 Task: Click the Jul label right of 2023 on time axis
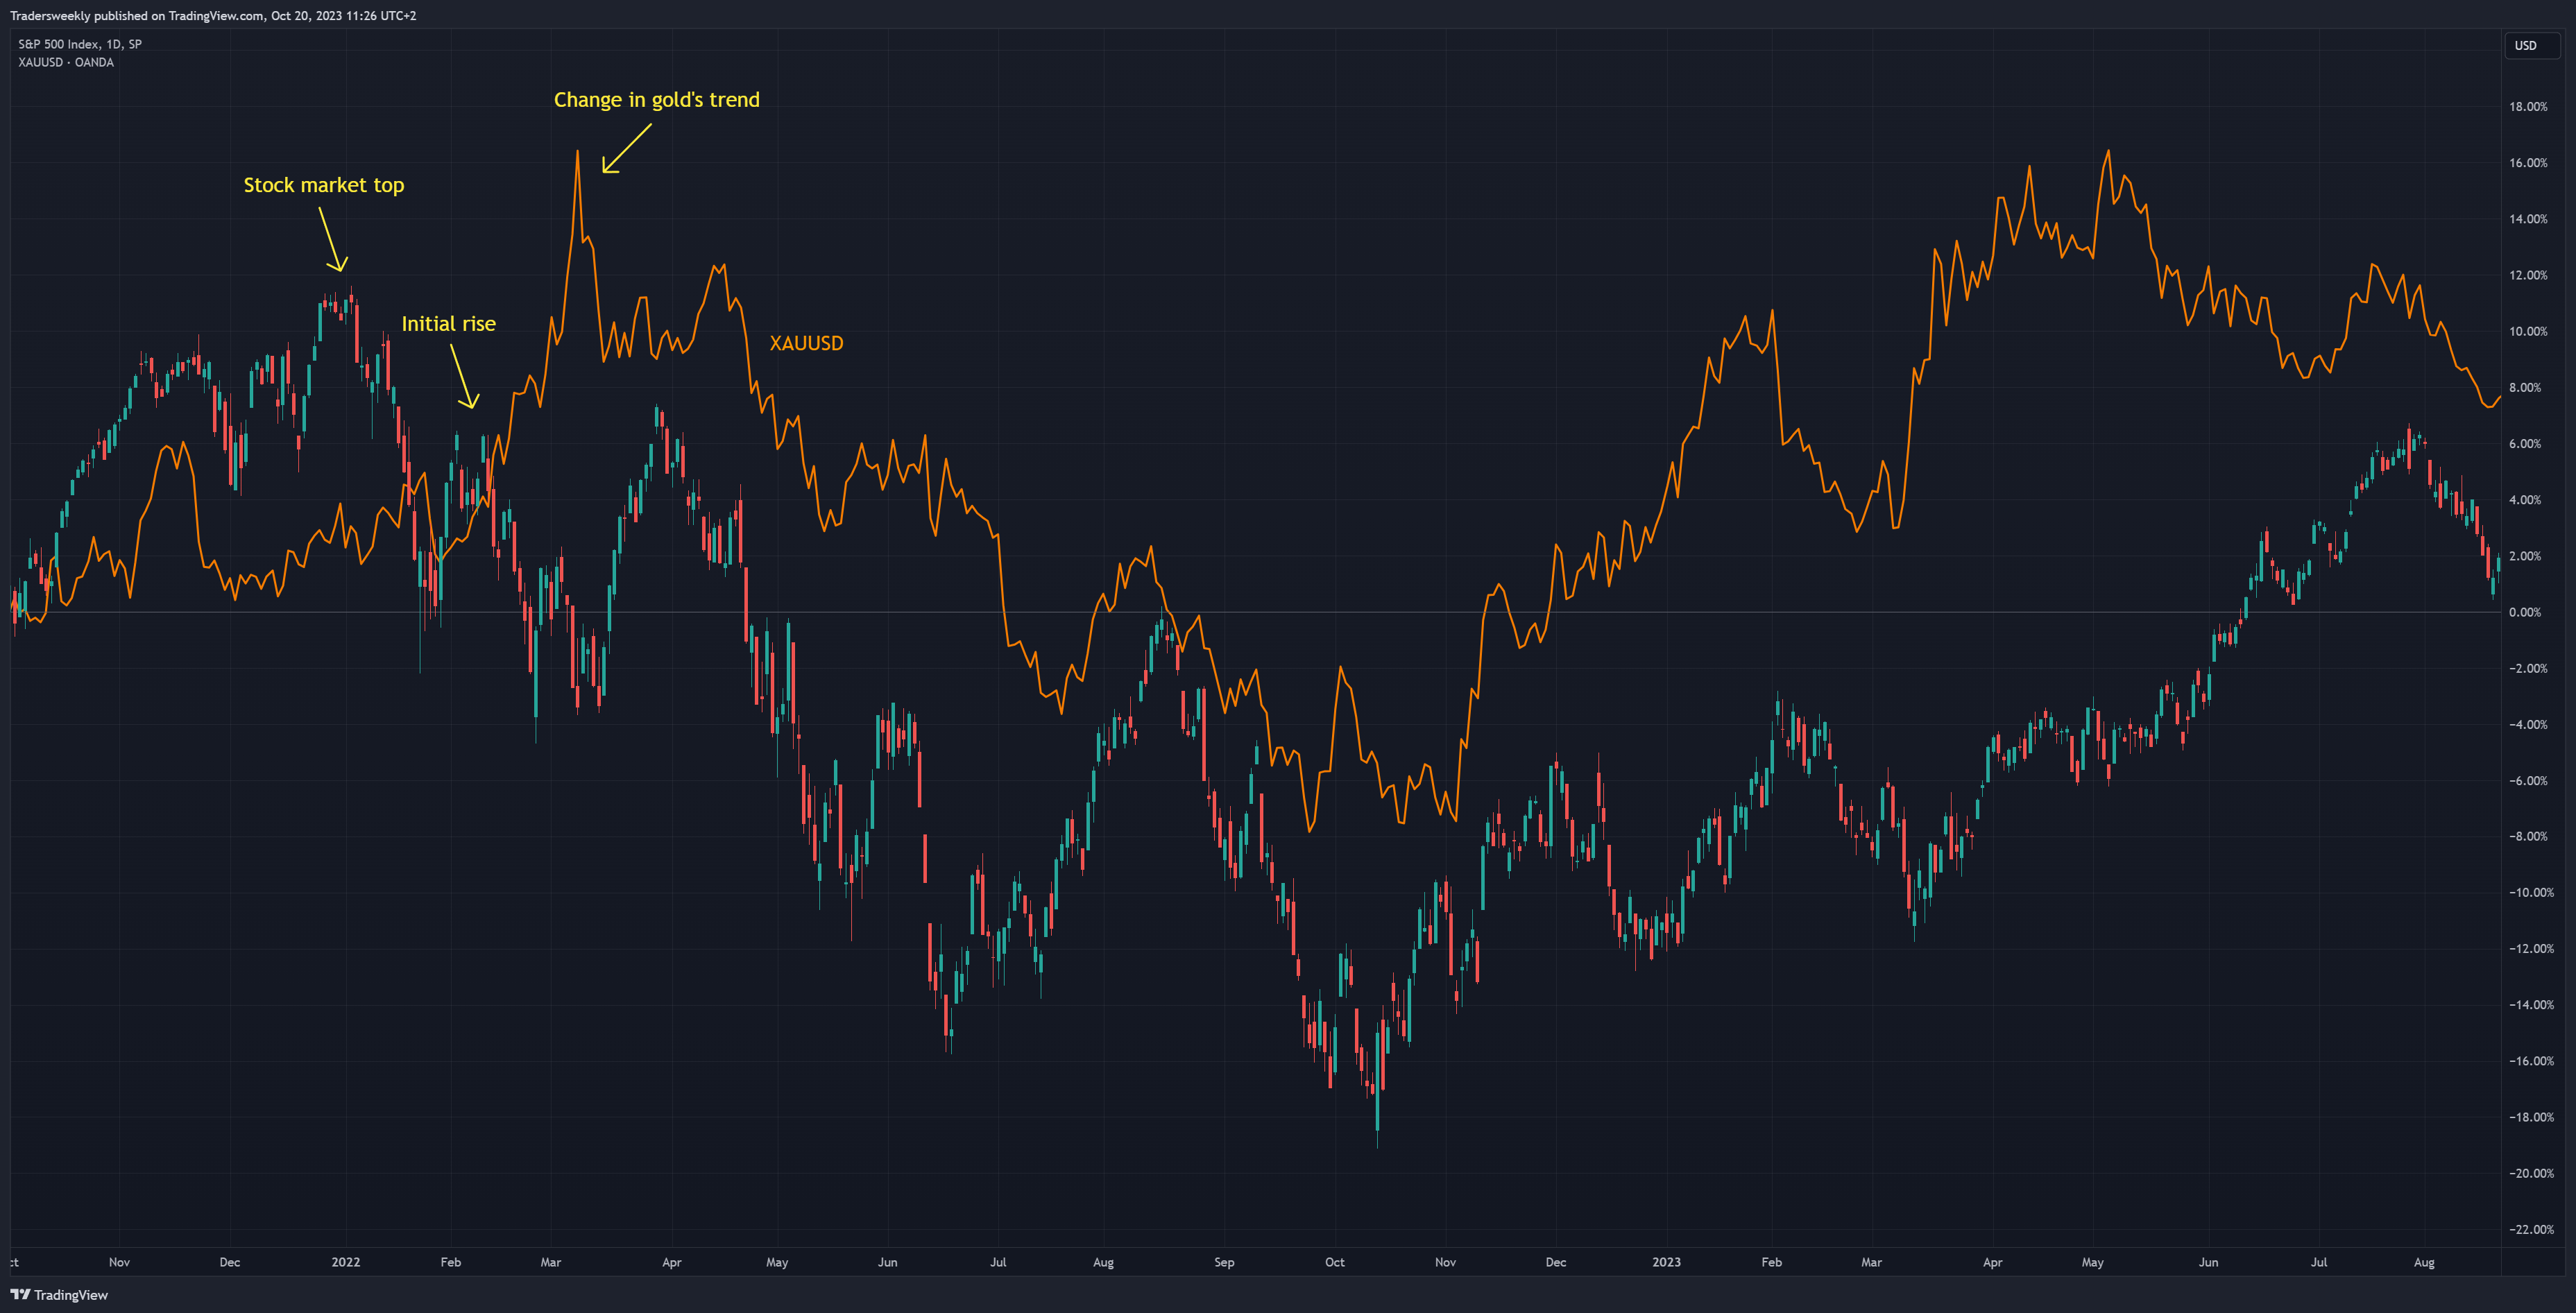pos(2318,1262)
